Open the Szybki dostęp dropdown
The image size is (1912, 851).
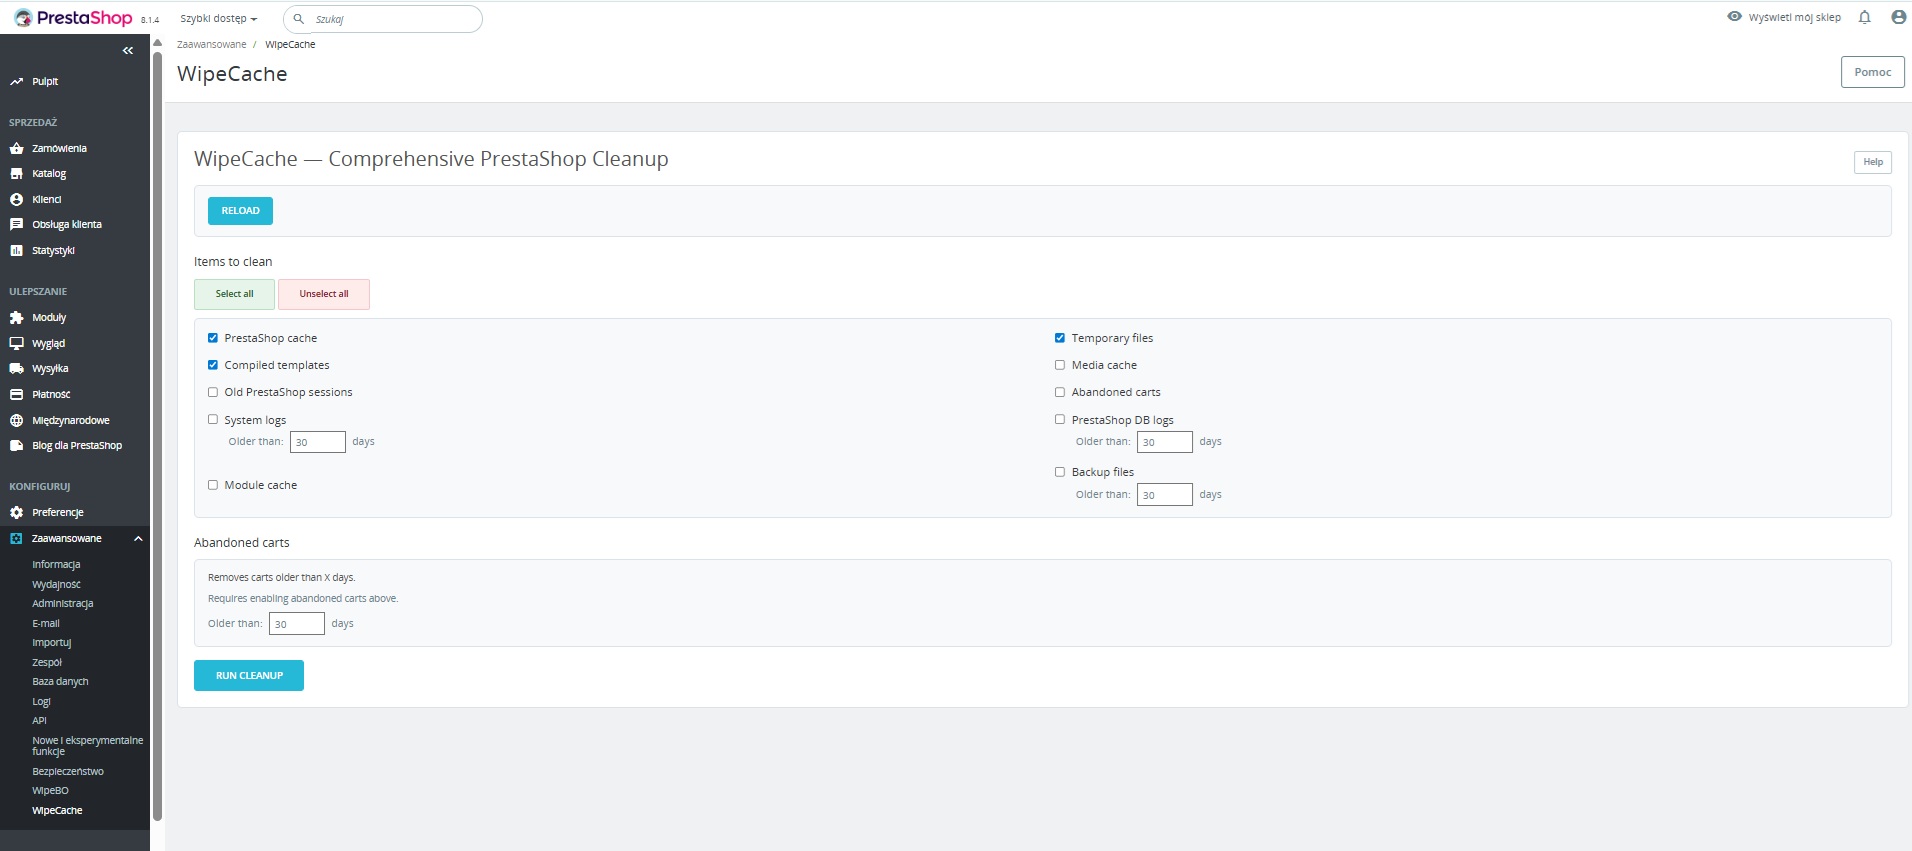pos(218,19)
